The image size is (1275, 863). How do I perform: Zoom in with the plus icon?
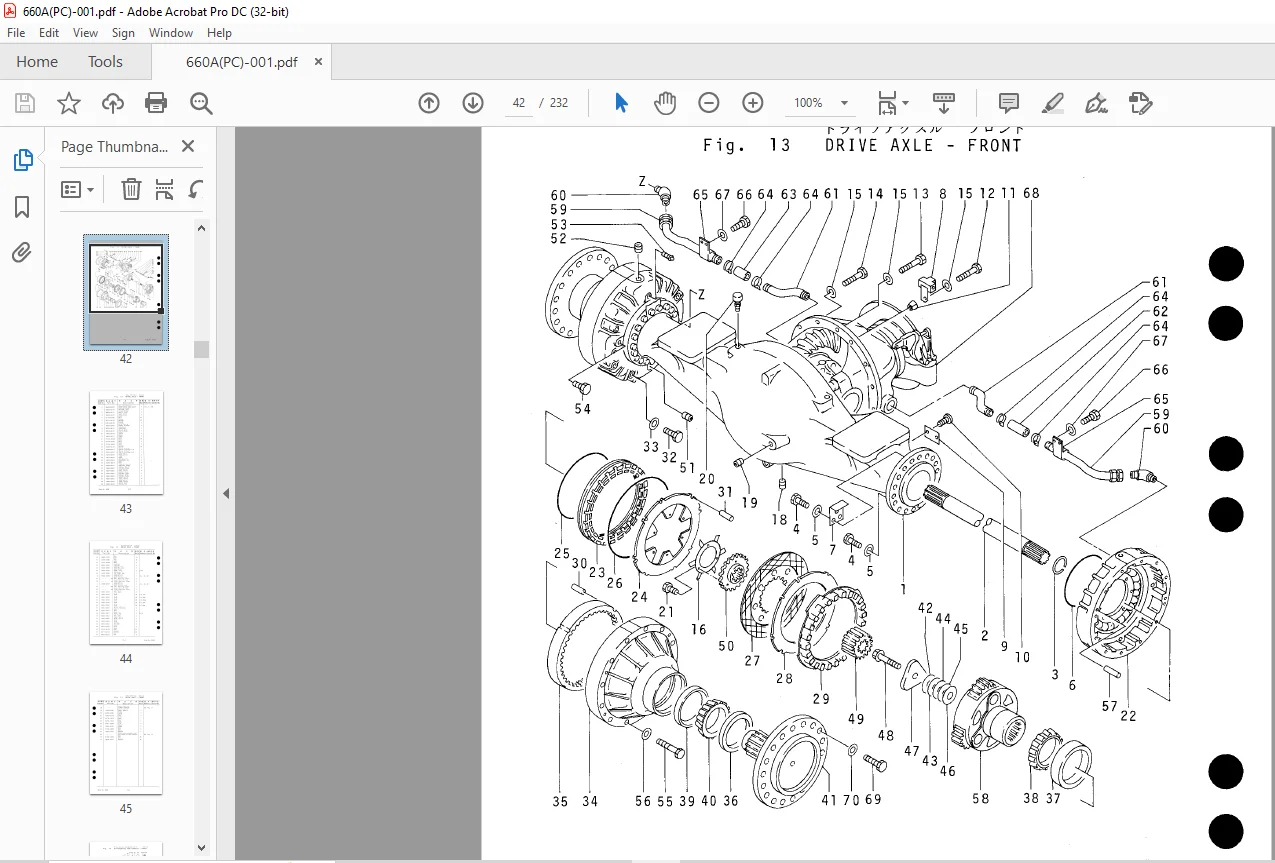click(x=753, y=103)
